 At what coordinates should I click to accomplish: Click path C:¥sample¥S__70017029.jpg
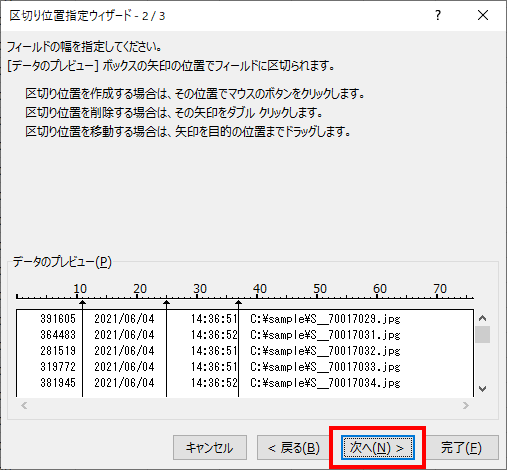tap(325, 319)
